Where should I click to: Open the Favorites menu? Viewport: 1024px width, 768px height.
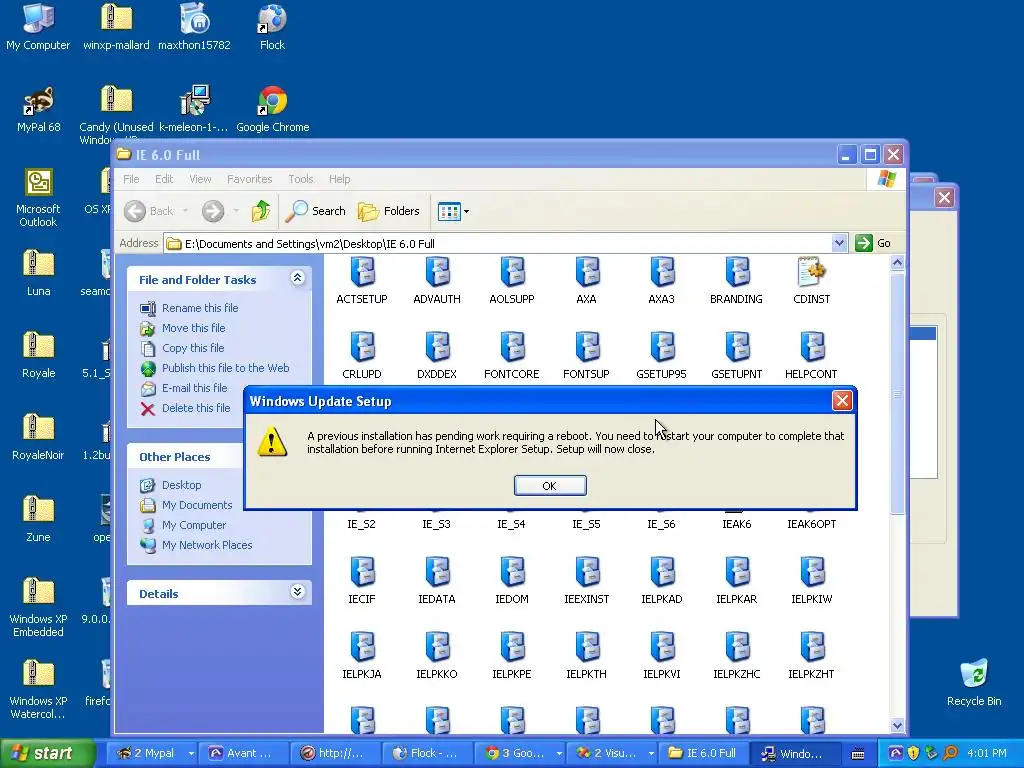coord(249,179)
